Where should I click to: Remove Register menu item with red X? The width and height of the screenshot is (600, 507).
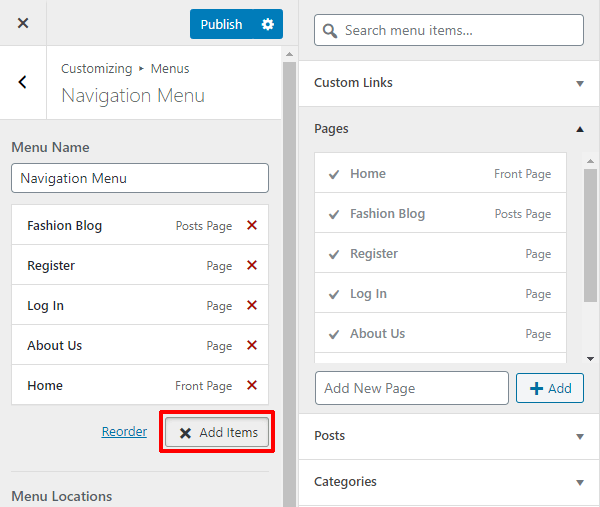click(252, 266)
